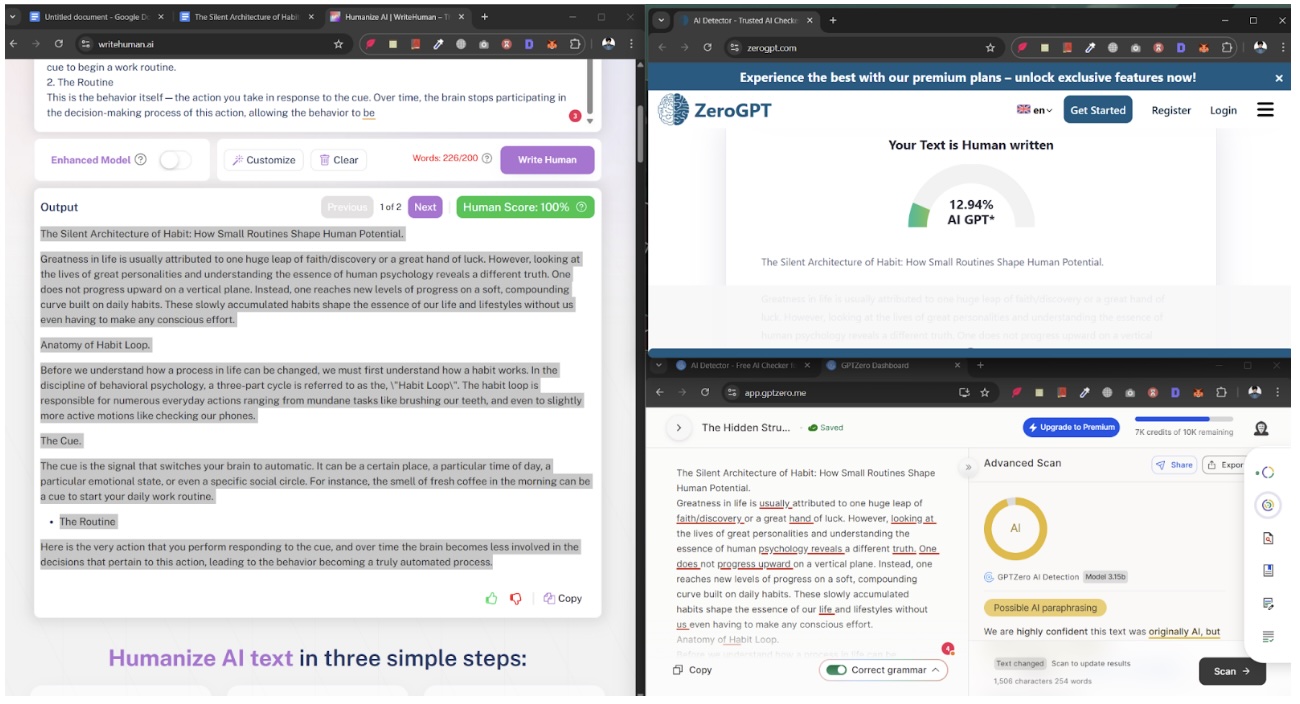Select the highlighted scan icon in GPTZero side panel

(x=1267, y=506)
